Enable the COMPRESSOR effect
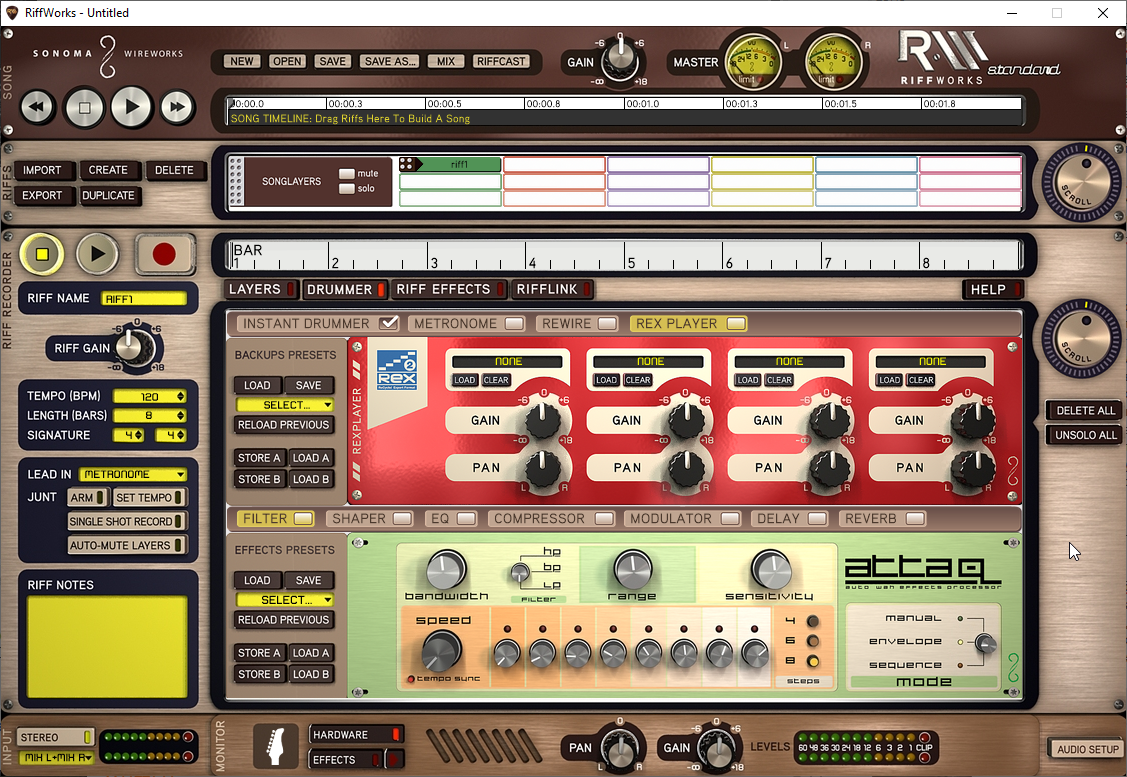The height and width of the screenshot is (777, 1127). tap(604, 518)
